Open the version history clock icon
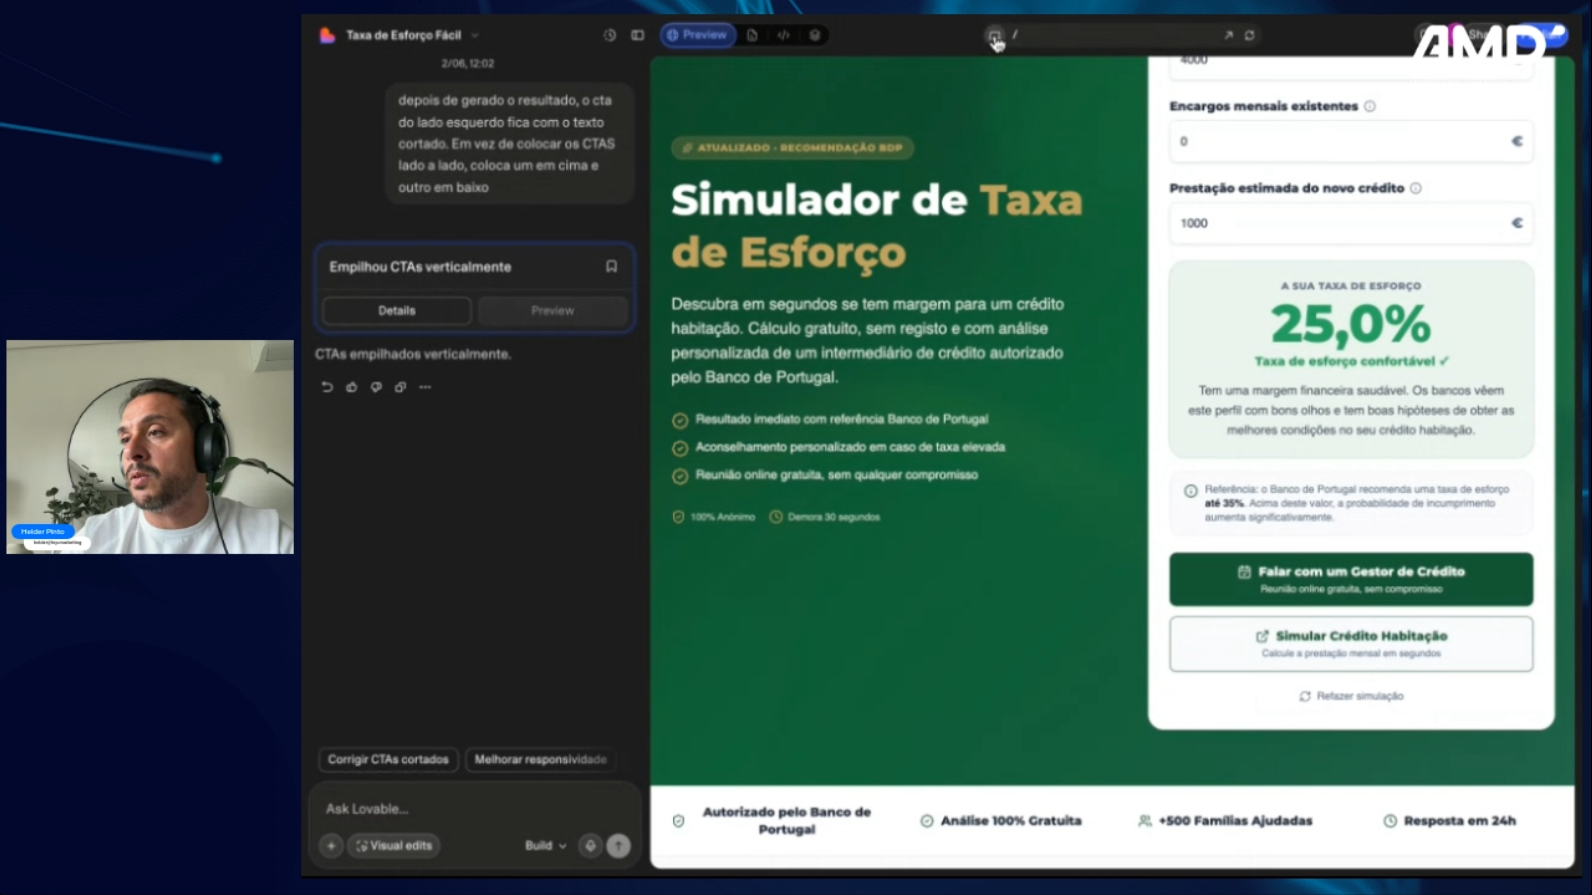The image size is (1592, 895). 609,35
